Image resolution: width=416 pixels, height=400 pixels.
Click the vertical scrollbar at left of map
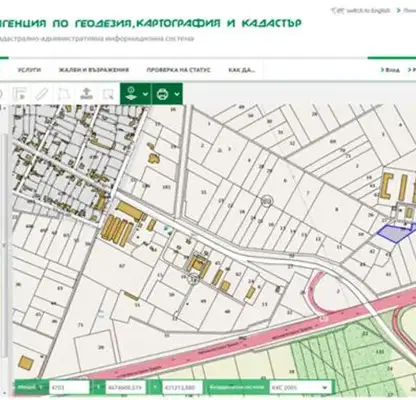(4, 245)
